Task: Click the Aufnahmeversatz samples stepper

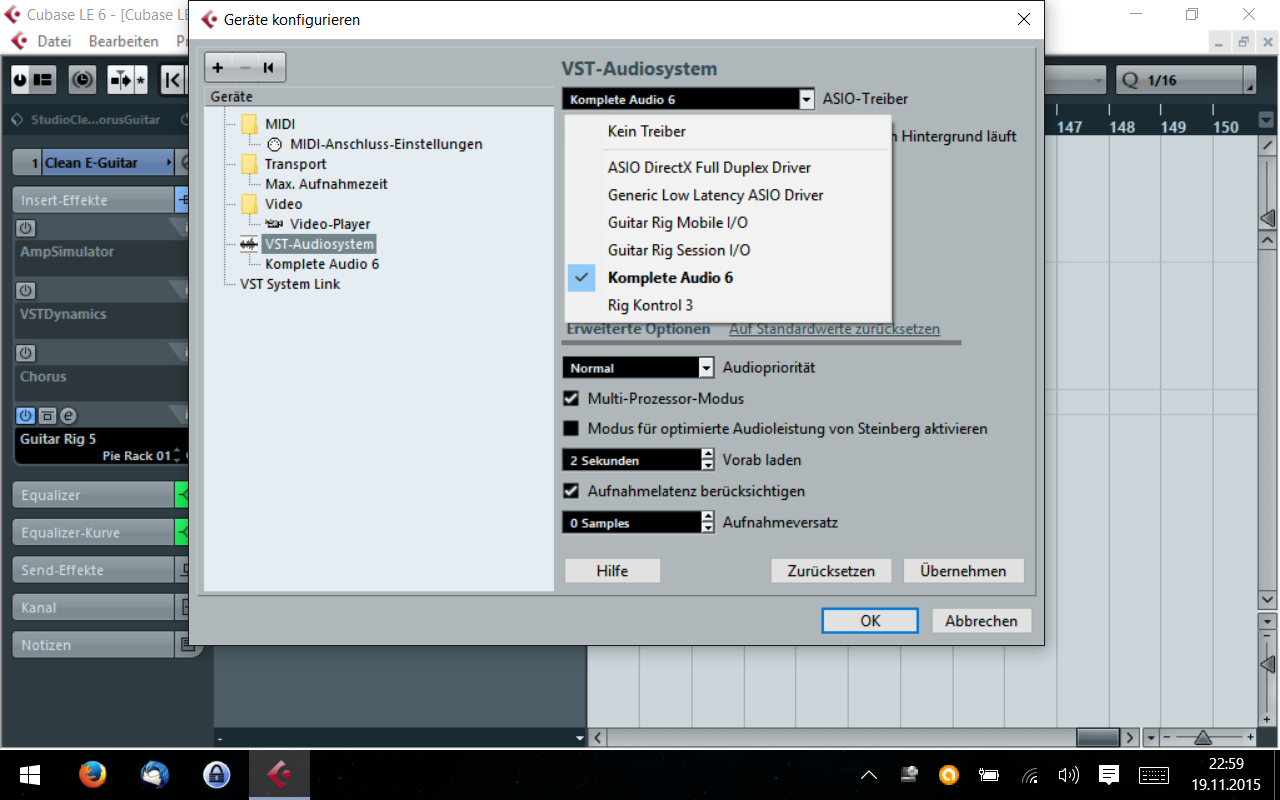Action: 708,522
